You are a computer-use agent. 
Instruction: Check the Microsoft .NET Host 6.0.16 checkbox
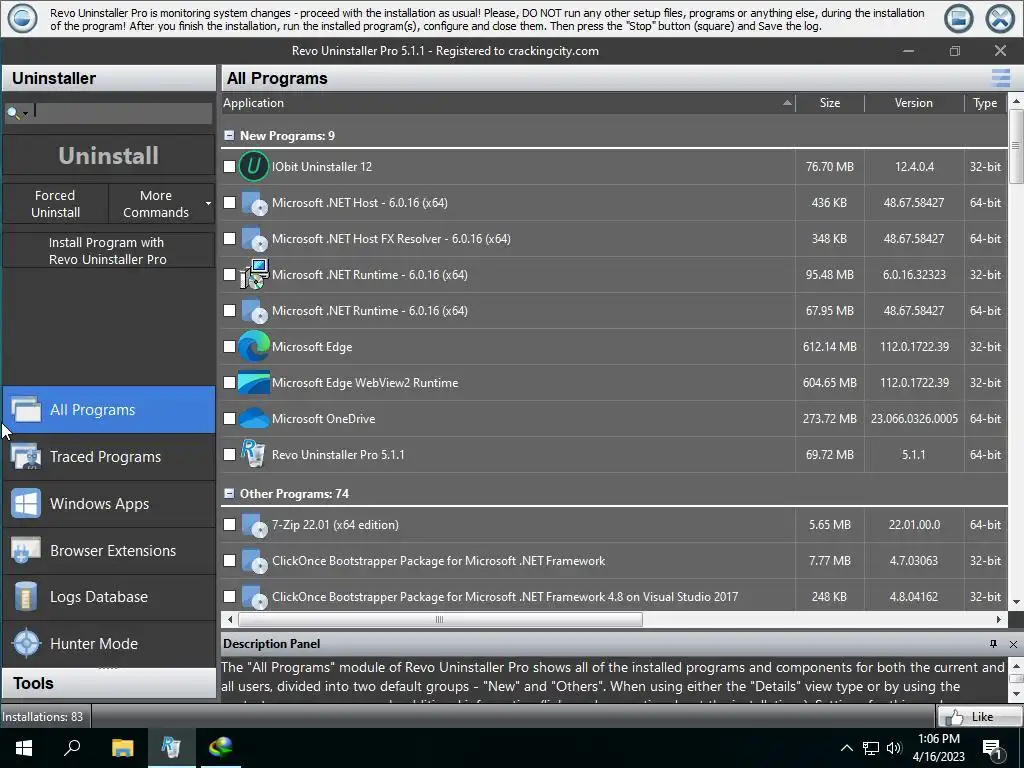pyautogui.click(x=229, y=202)
